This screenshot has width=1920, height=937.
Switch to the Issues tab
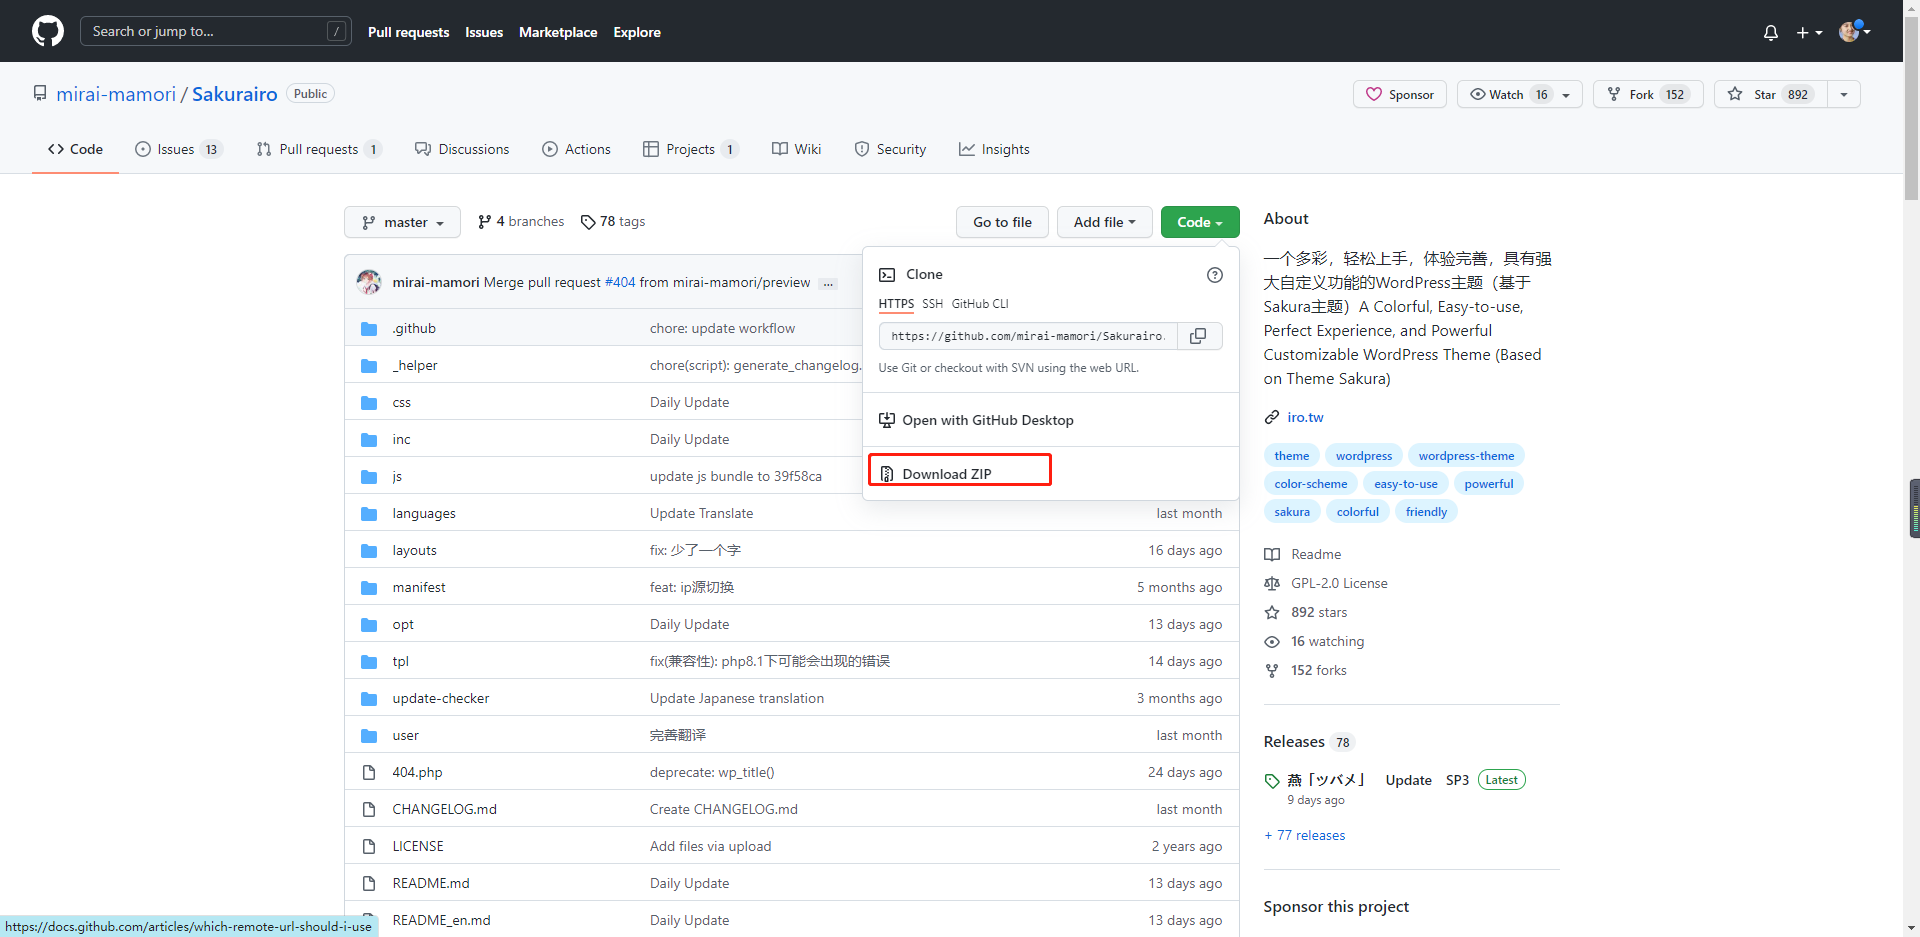coord(178,149)
